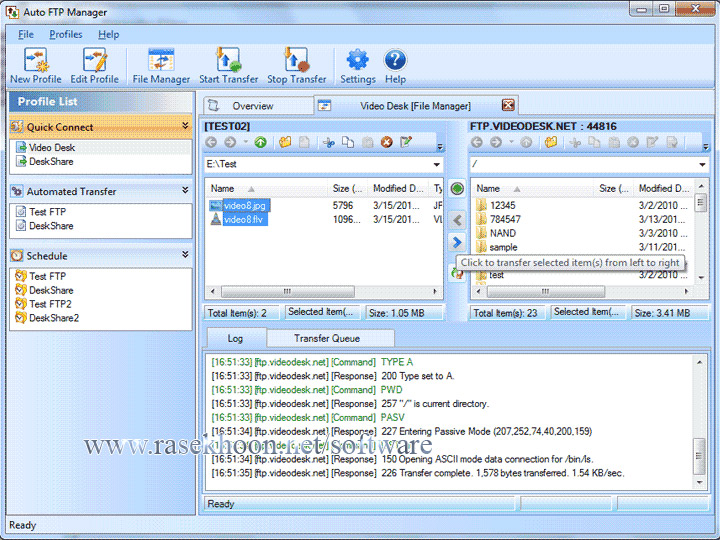Open the E:\Test local path dropdown
Screen dimensions: 720x540
tap(436, 164)
